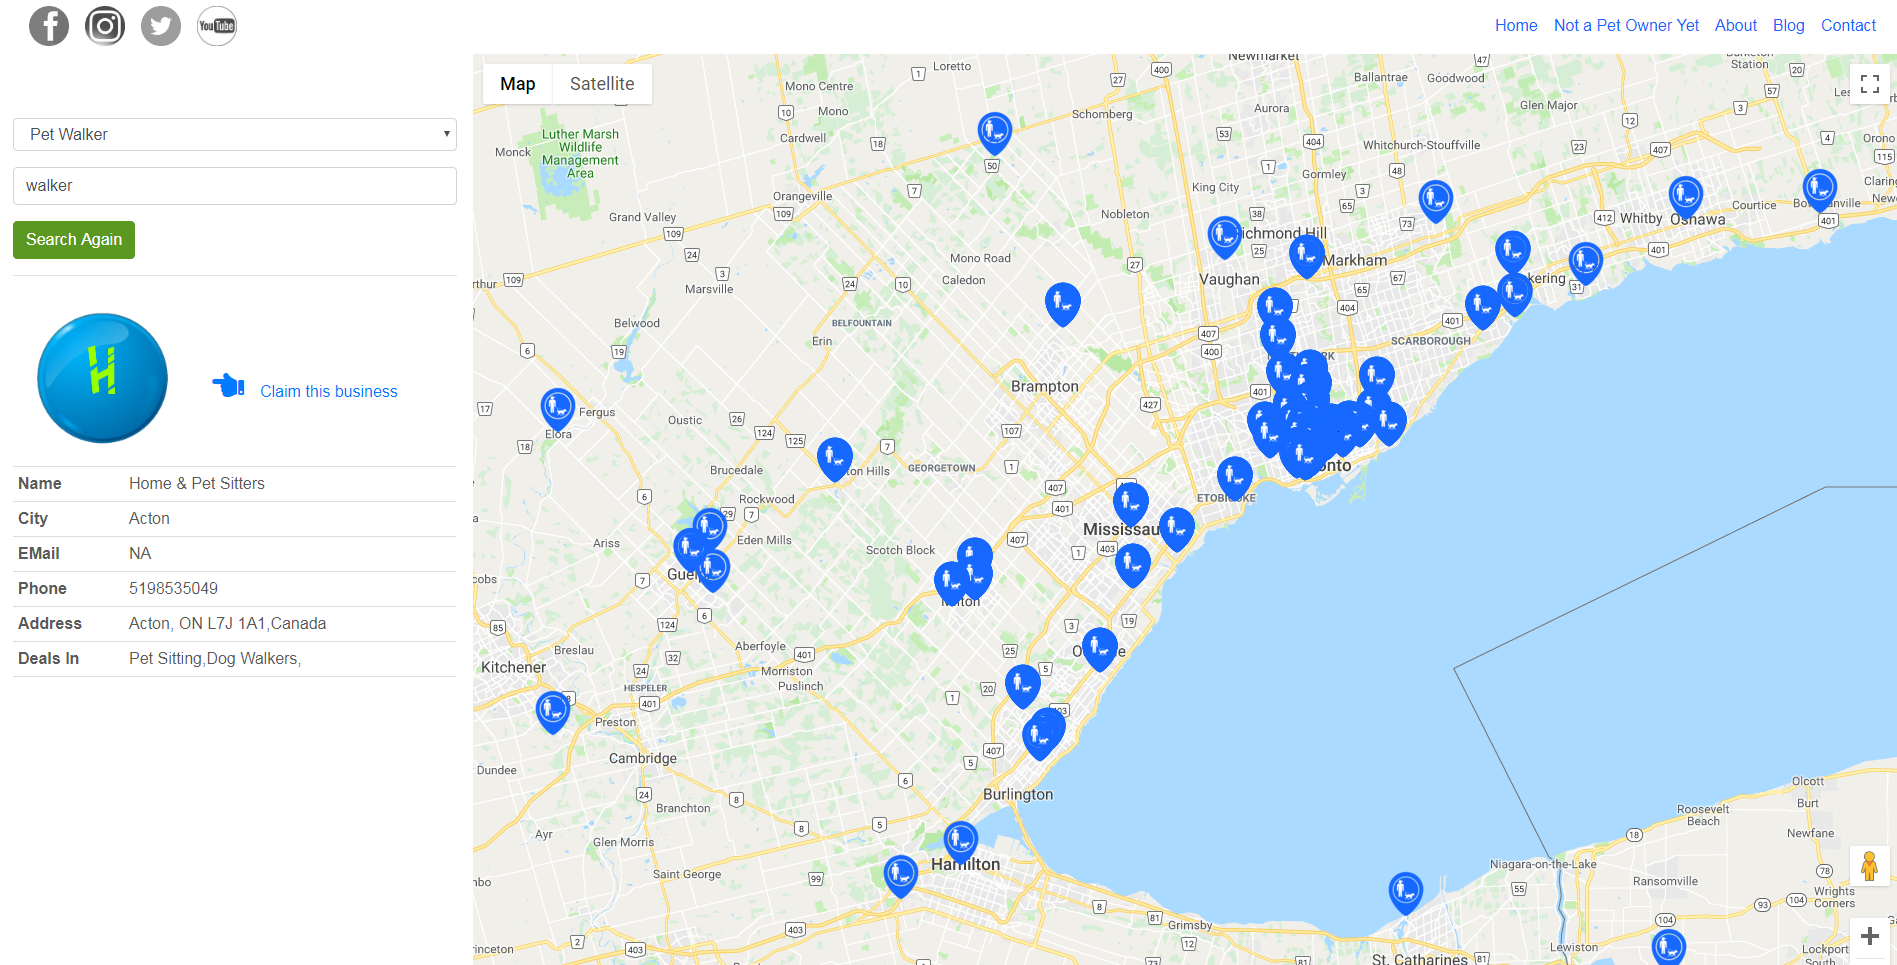Select the Map view tab
This screenshot has width=1897, height=965.
point(517,84)
